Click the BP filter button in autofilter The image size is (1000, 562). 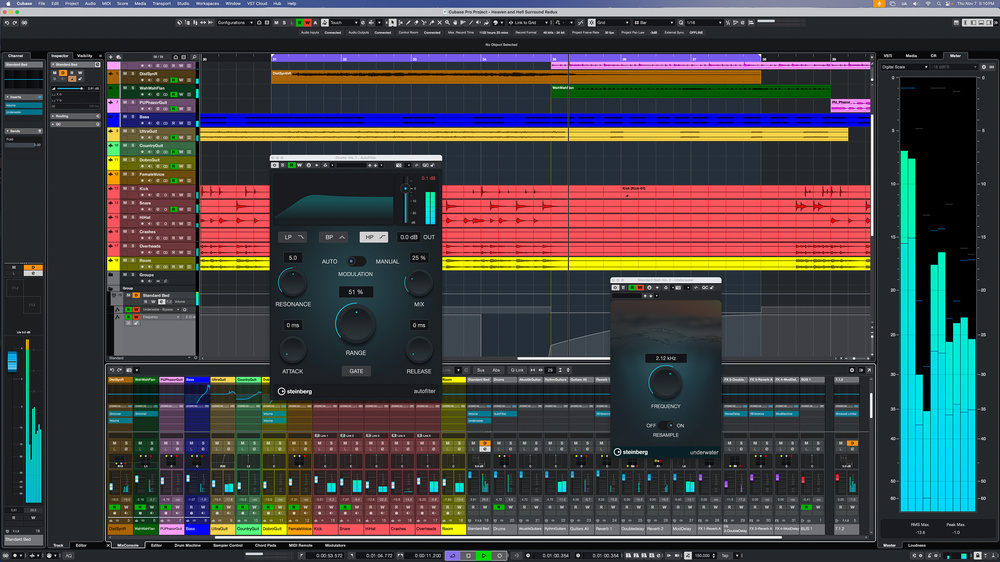pyautogui.click(x=334, y=237)
